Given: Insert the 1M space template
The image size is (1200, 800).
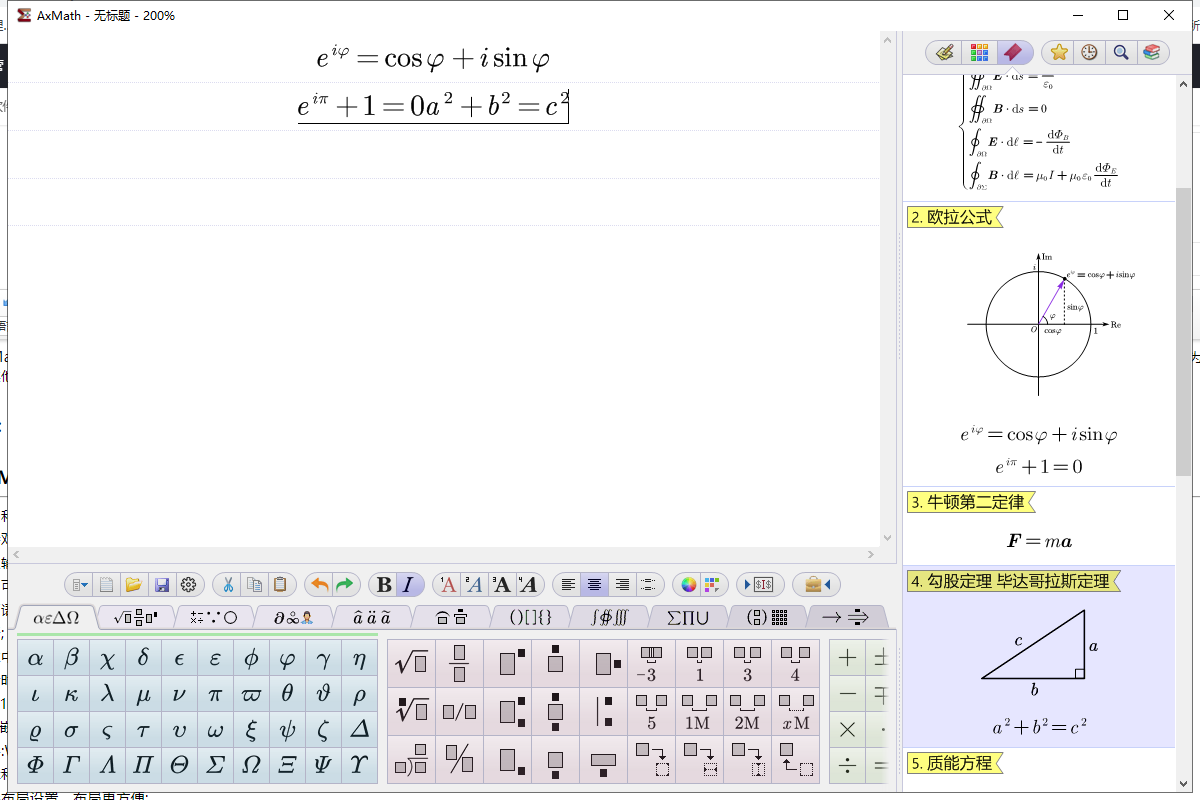Looking at the screenshot, I should [699, 711].
